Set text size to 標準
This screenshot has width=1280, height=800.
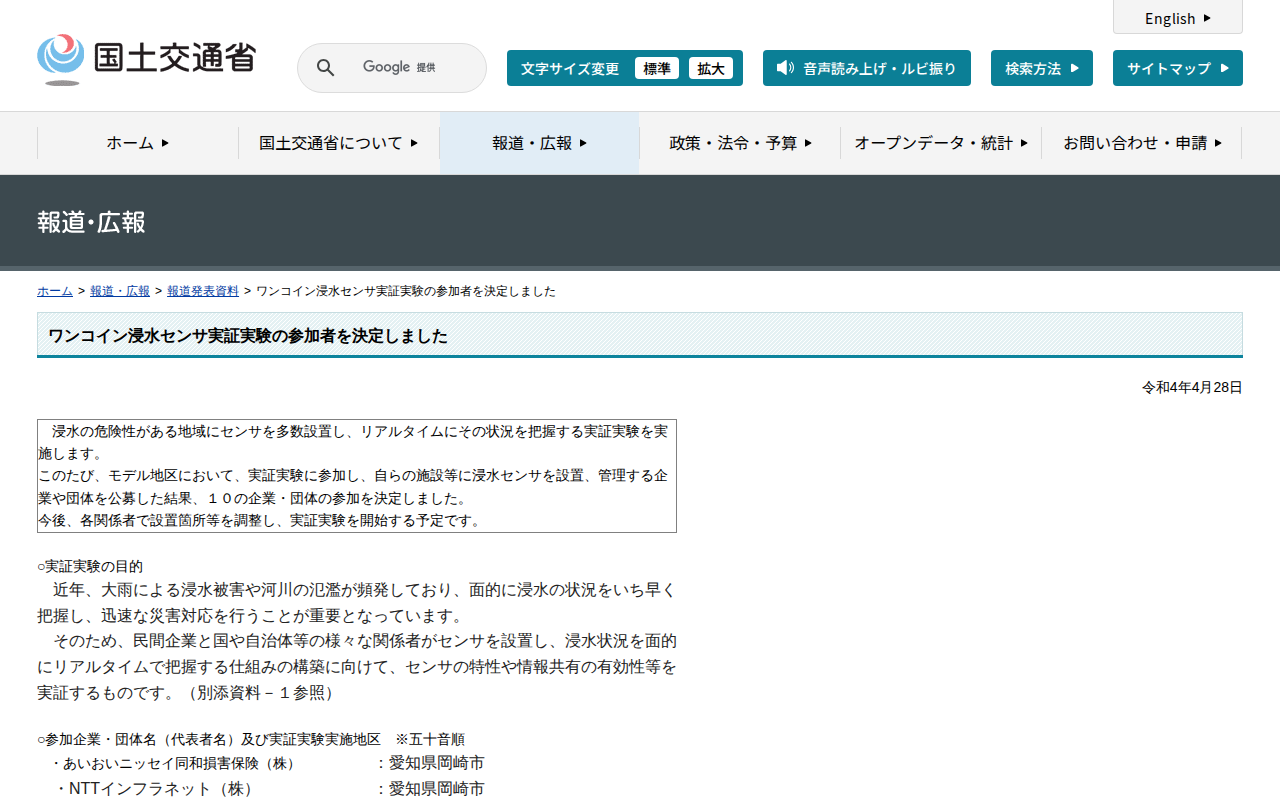pos(657,68)
